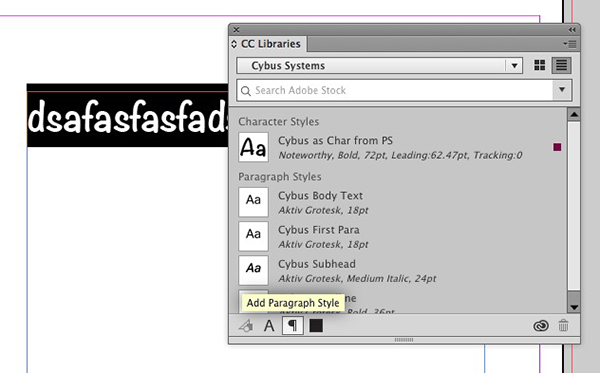Screen dimensions: 600x373
Task: Open Creative Cloud sync status icon
Action: (x=541, y=326)
